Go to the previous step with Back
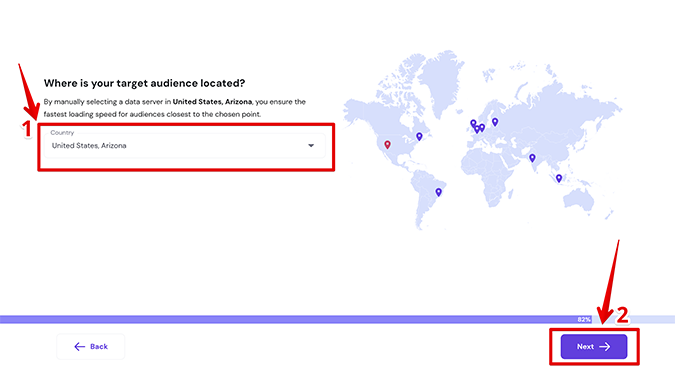Image resolution: width=675 pixels, height=367 pixels. [x=90, y=346]
